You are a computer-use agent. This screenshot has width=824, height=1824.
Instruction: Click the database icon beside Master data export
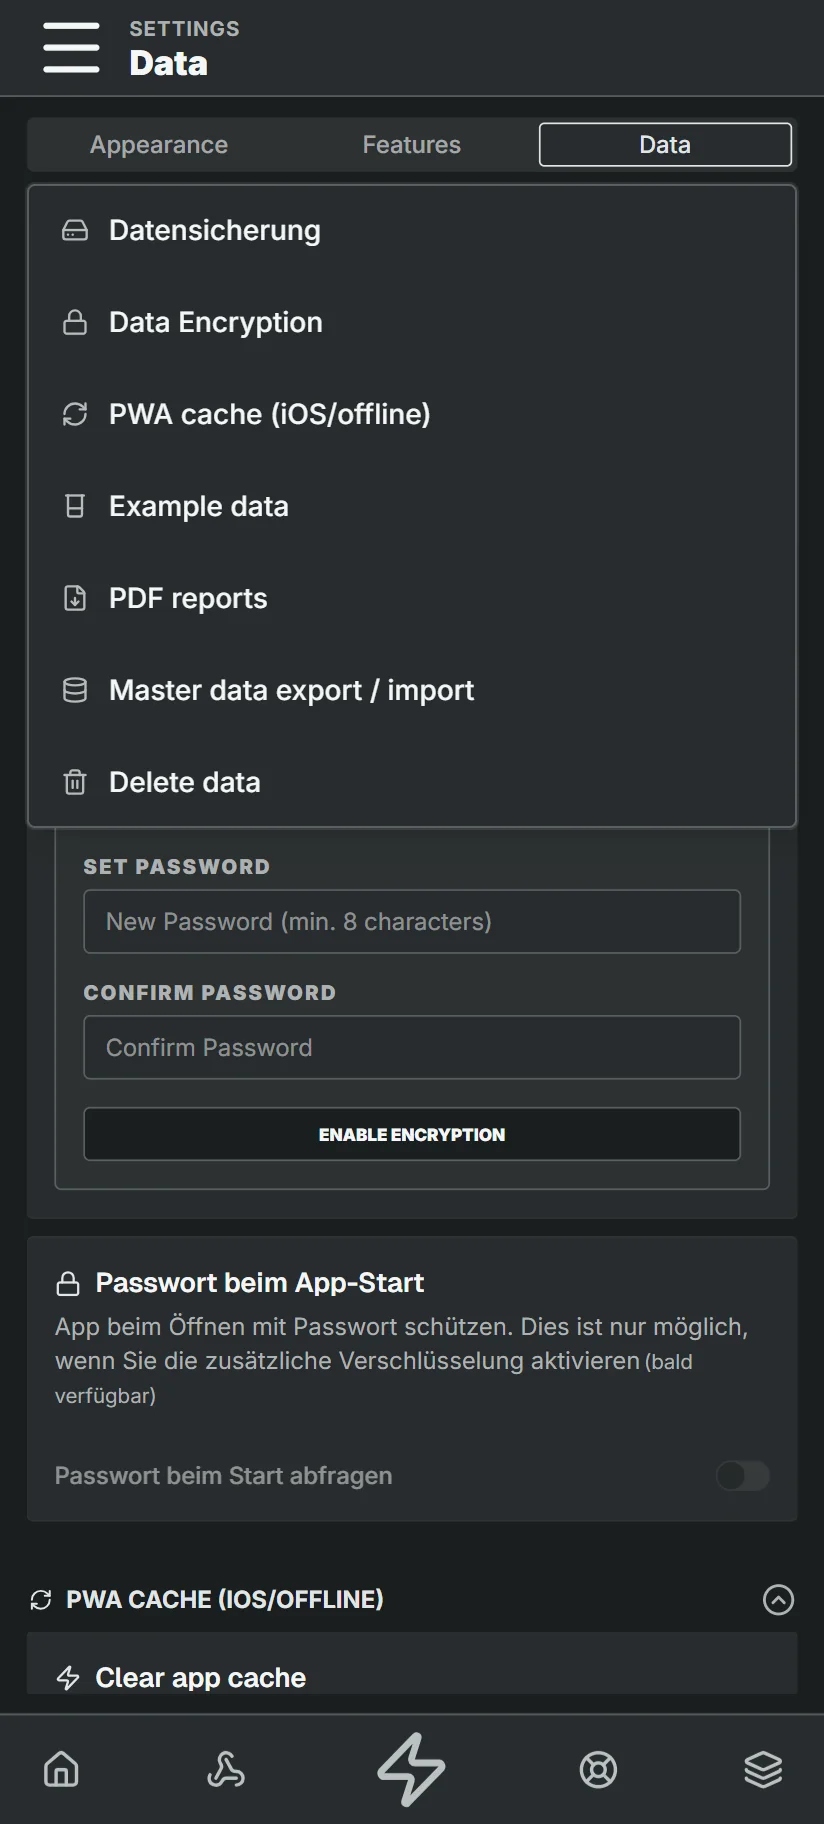(75, 691)
